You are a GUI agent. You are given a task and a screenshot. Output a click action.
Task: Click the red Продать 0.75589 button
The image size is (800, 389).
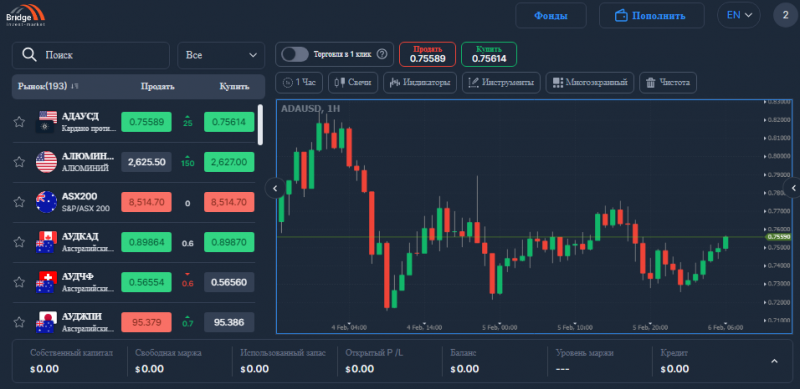tap(428, 54)
